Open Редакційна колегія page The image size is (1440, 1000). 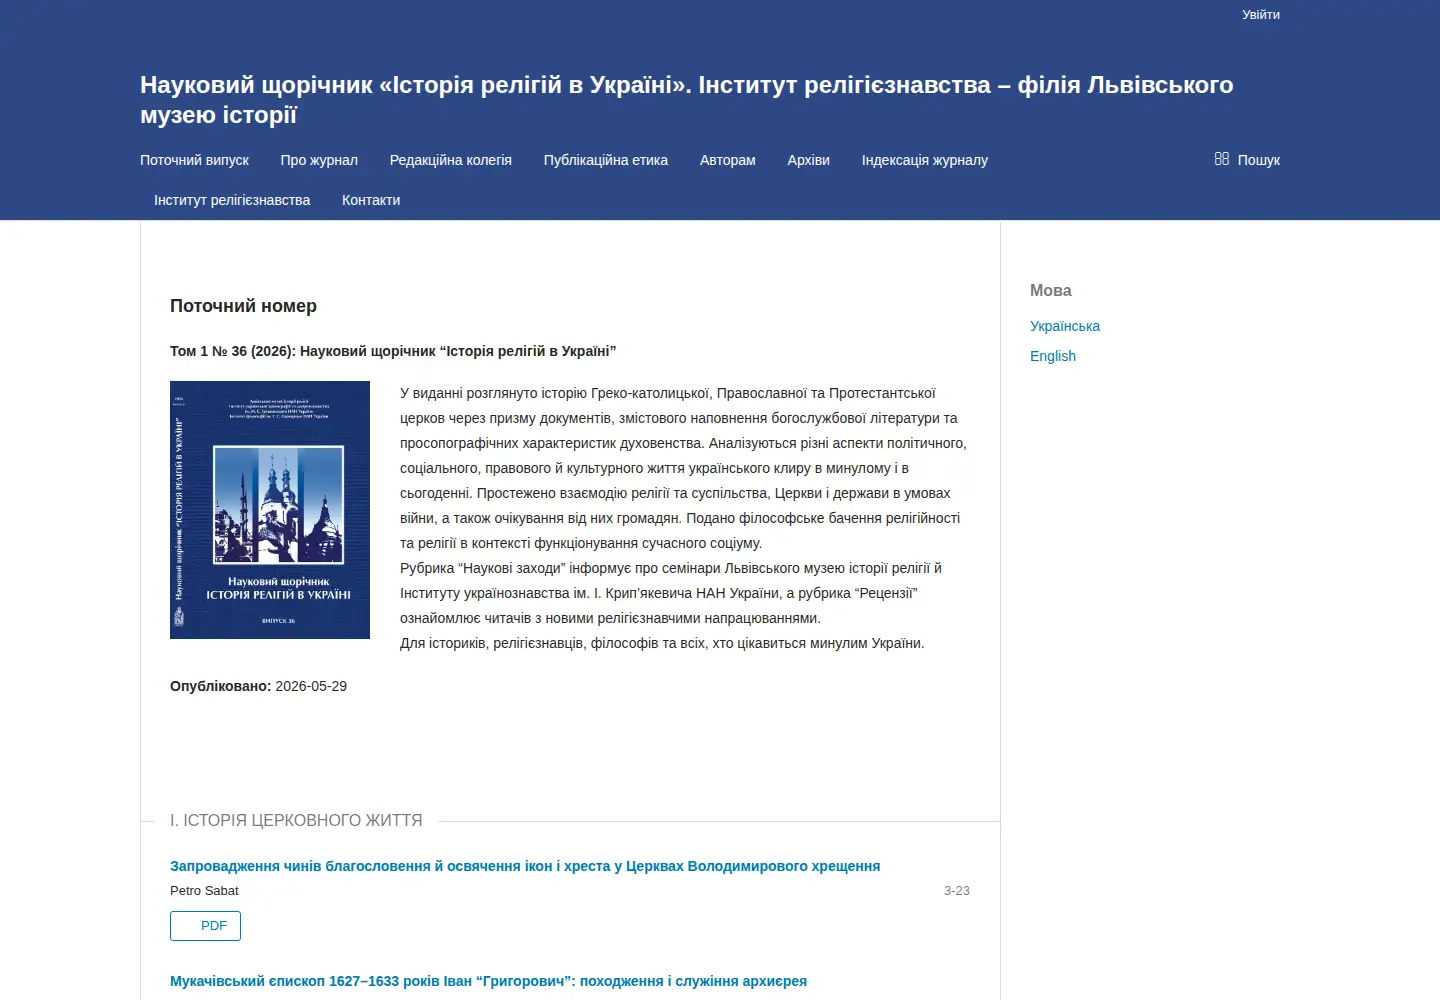click(x=451, y=160)
